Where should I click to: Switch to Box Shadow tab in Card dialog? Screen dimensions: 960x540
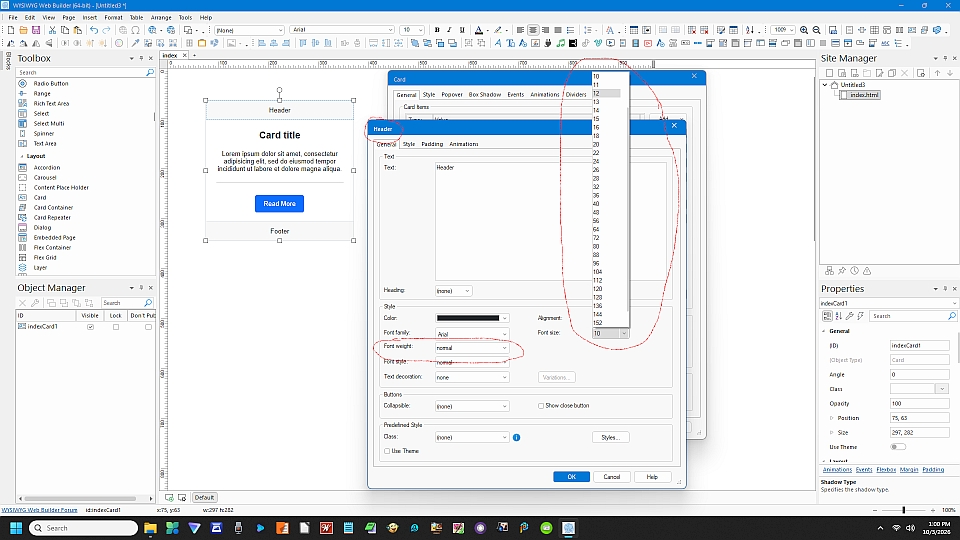485,95
